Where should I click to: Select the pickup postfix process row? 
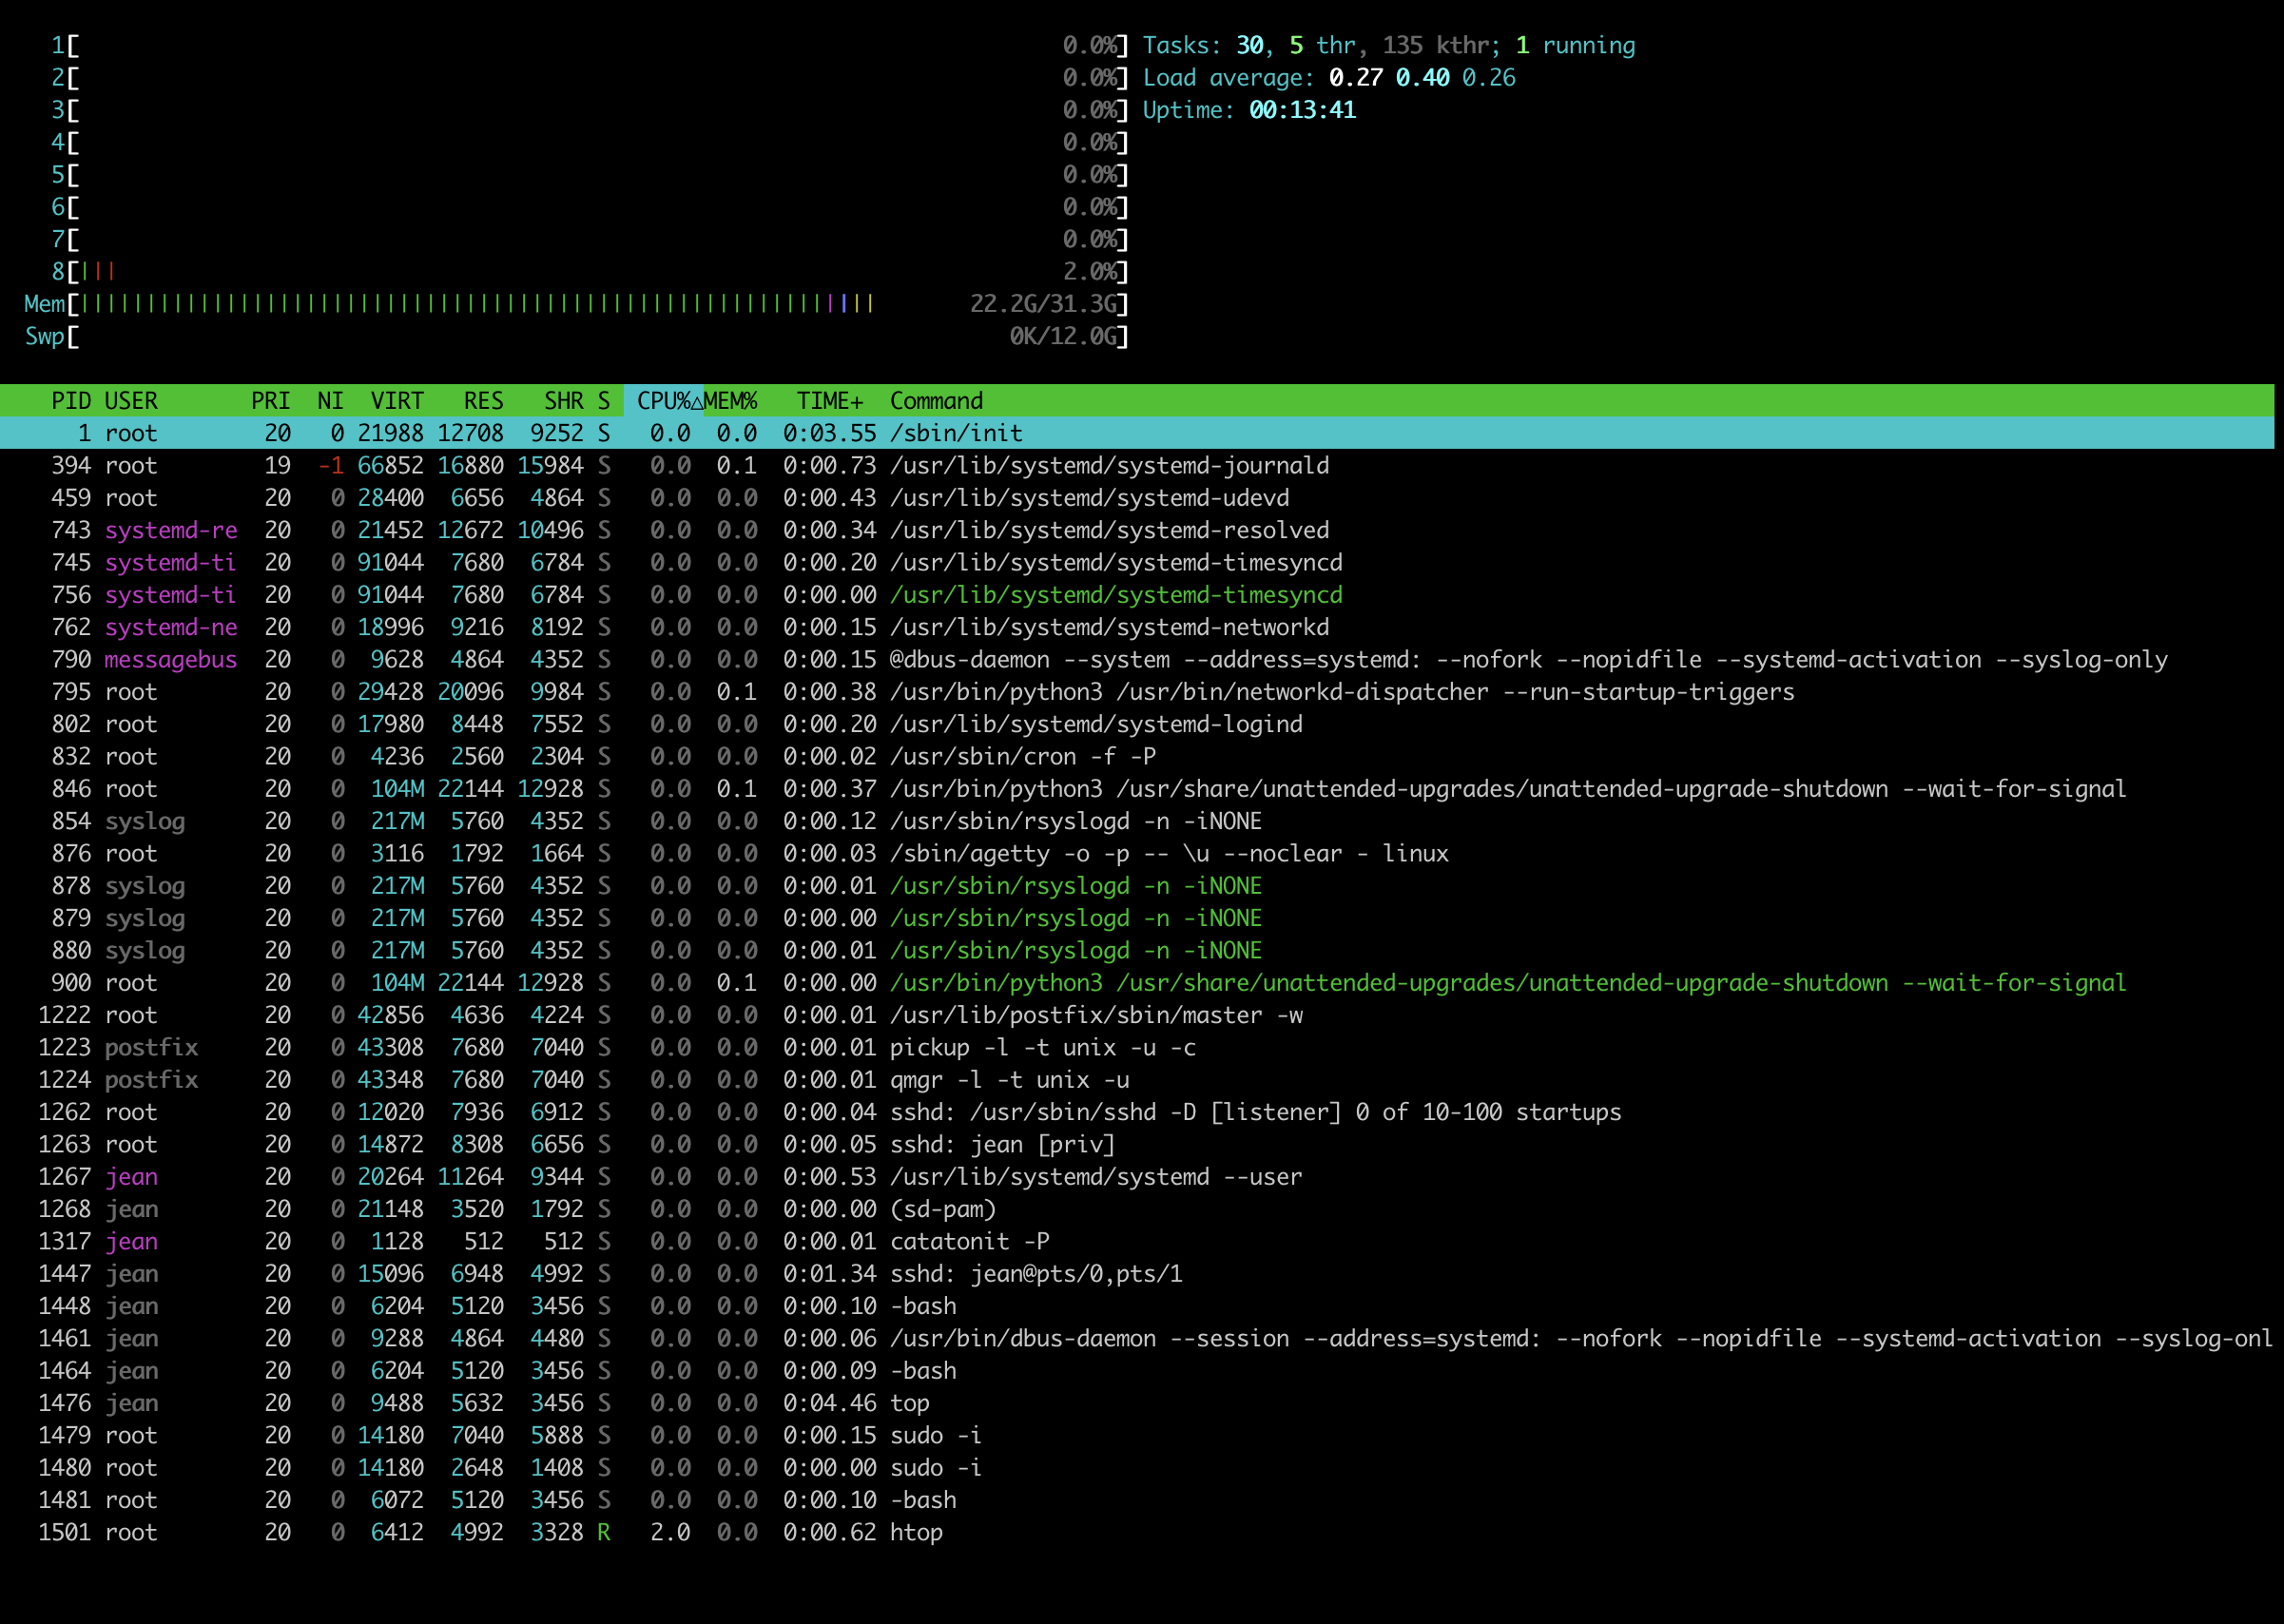click(x=1137, y=1047)
